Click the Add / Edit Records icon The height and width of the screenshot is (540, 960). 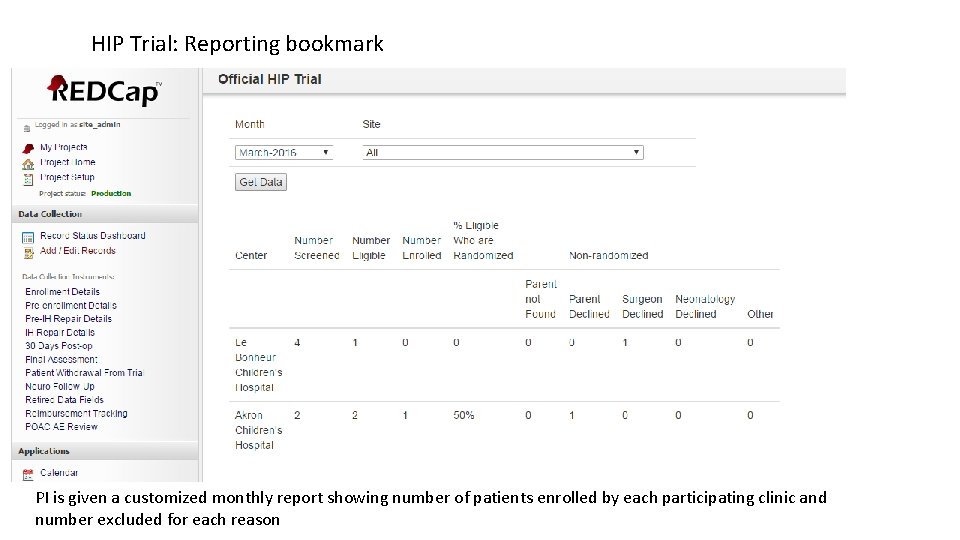click(x=28, y=252)
